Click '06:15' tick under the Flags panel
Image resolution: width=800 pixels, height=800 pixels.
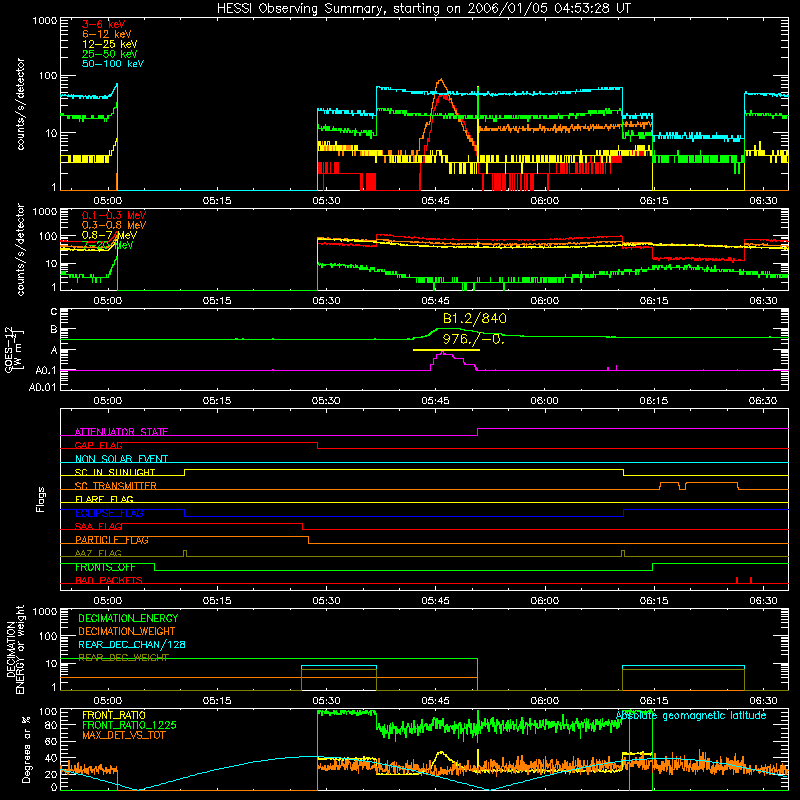[x=654, y=601]
